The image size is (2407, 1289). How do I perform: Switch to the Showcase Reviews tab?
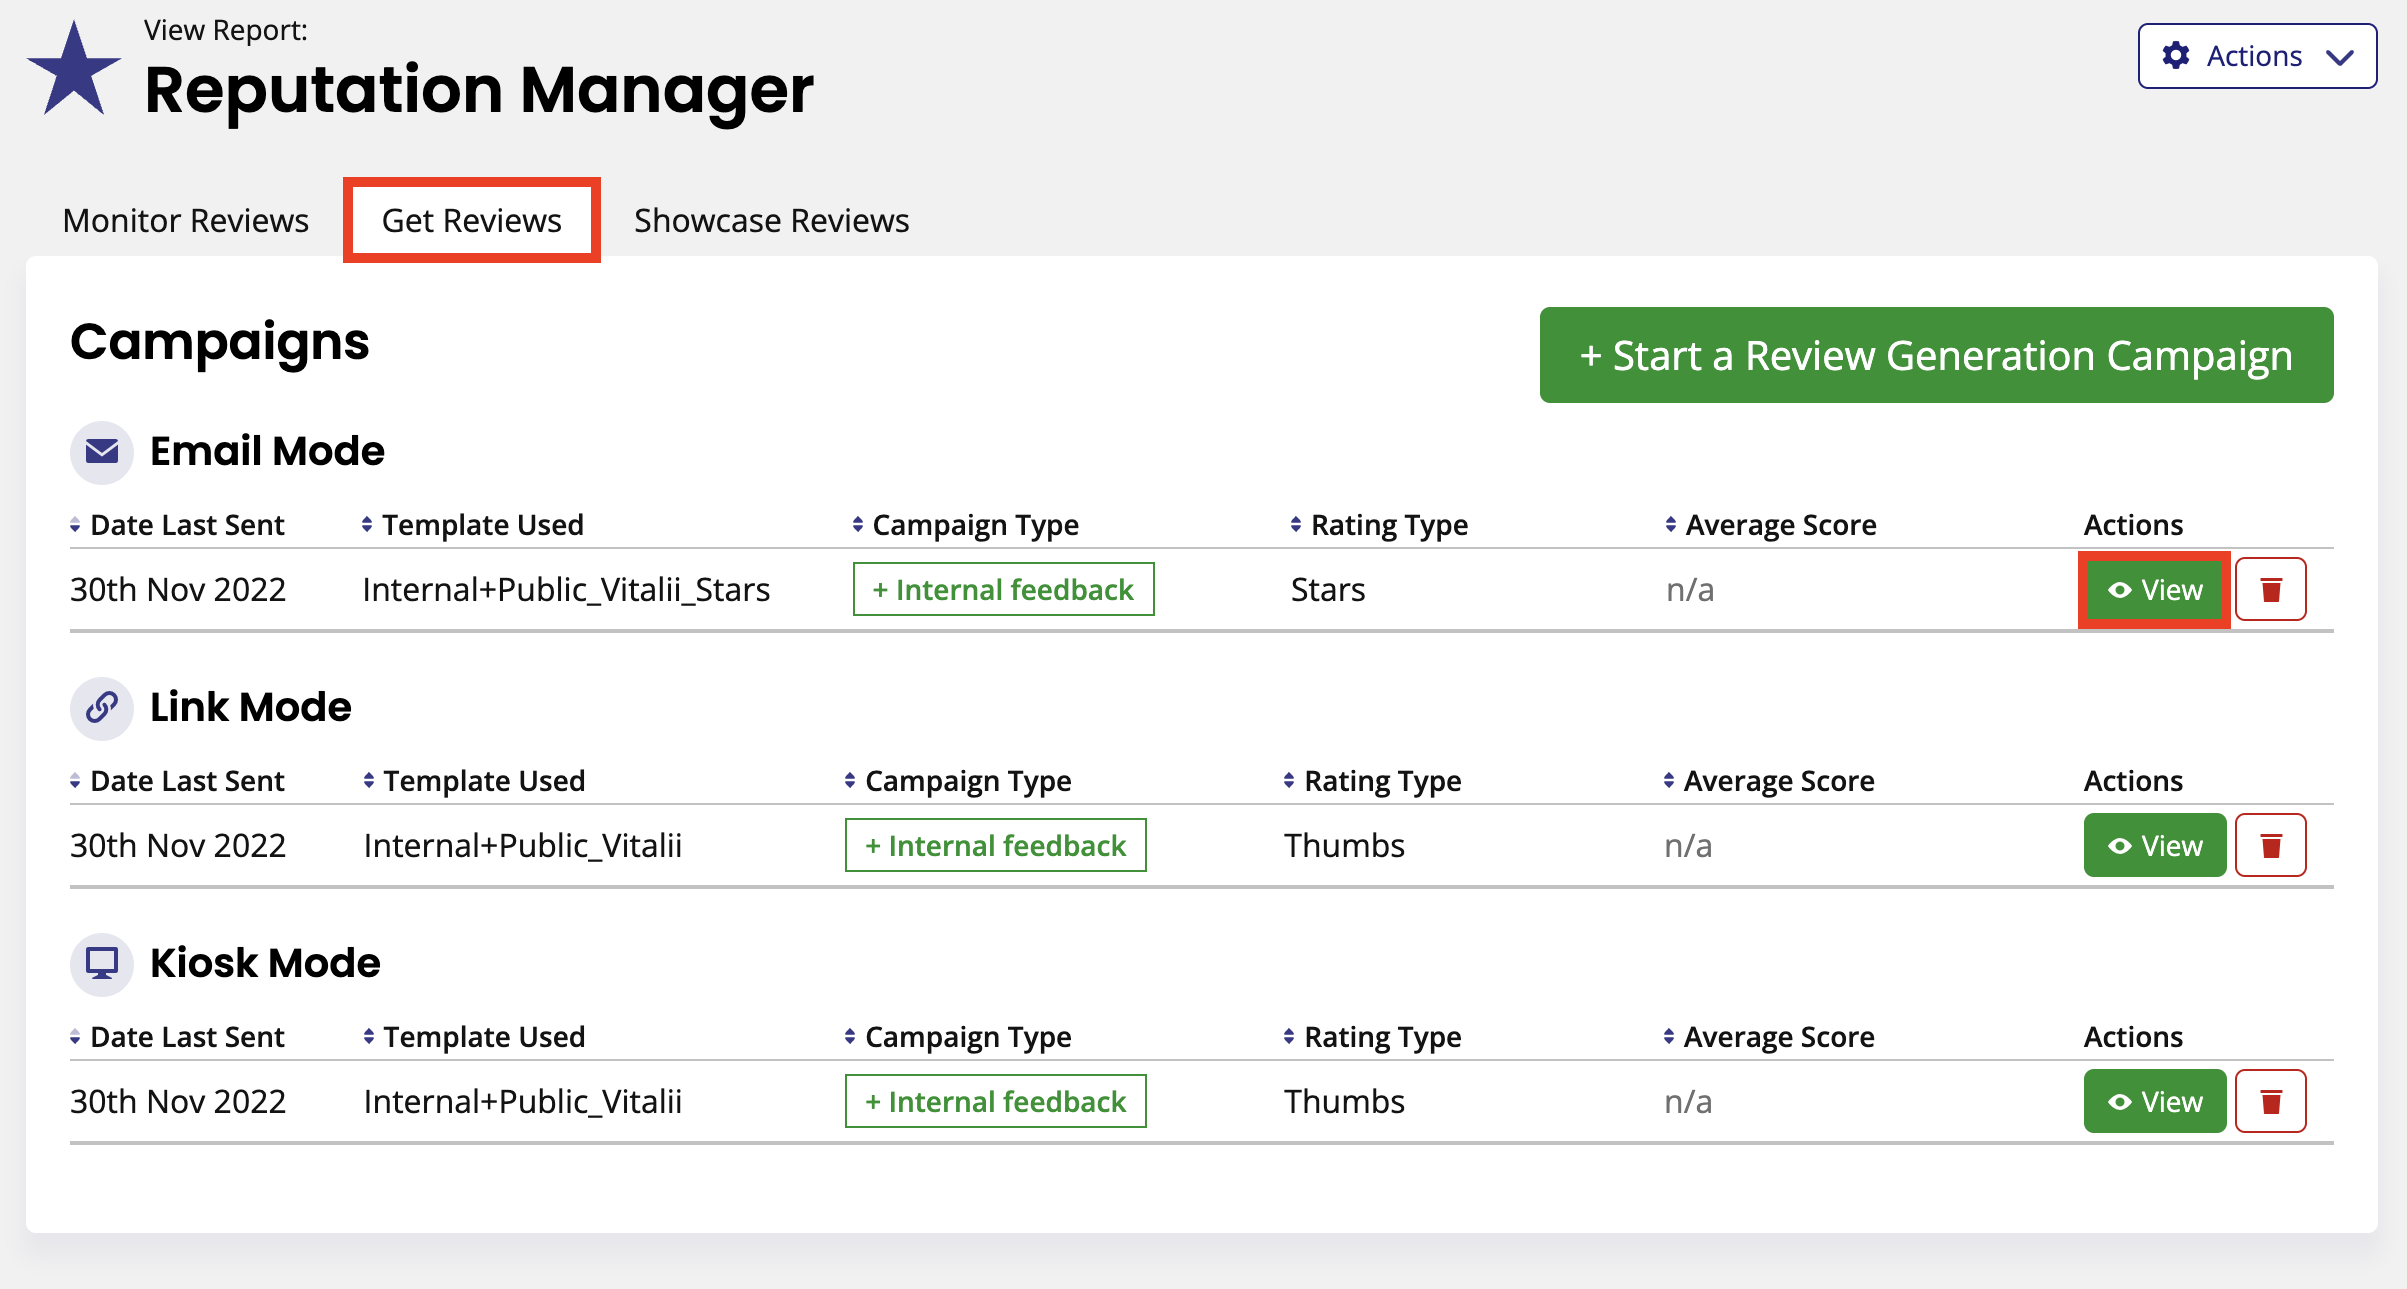(772, 220)
